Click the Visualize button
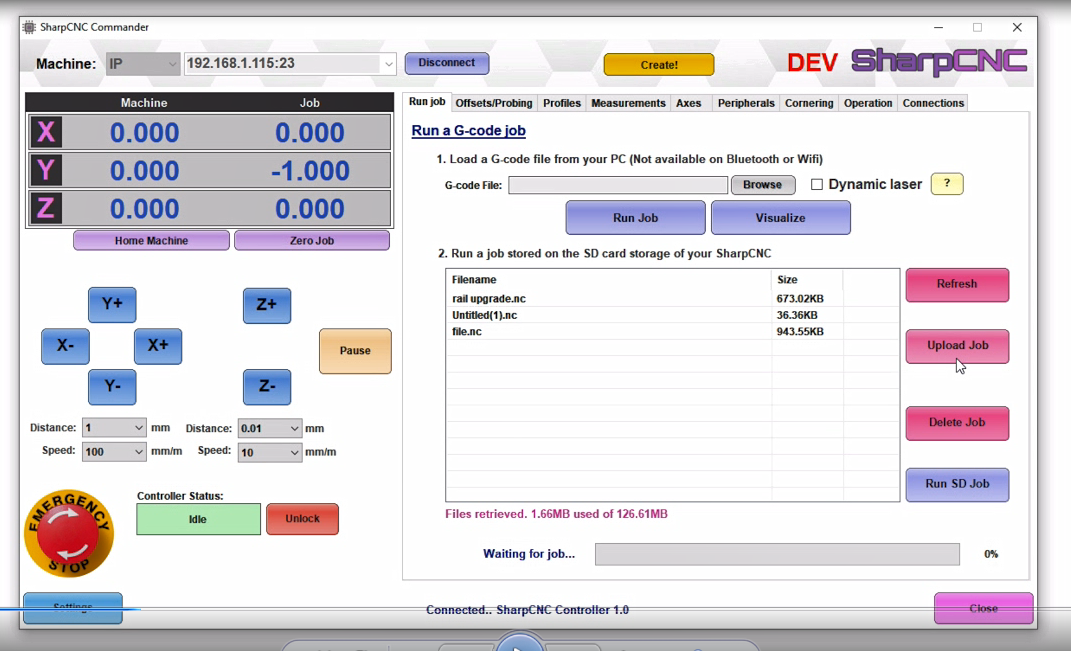Viewport: 1071px width, 651px height. pos(781,218)
